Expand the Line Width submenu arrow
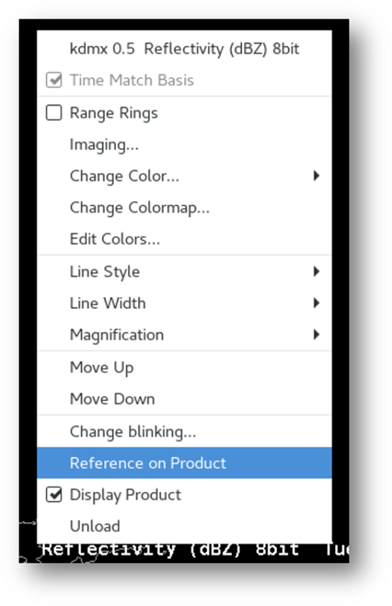The height and width of the screenshot is (606, 392). tap(316, 303)
